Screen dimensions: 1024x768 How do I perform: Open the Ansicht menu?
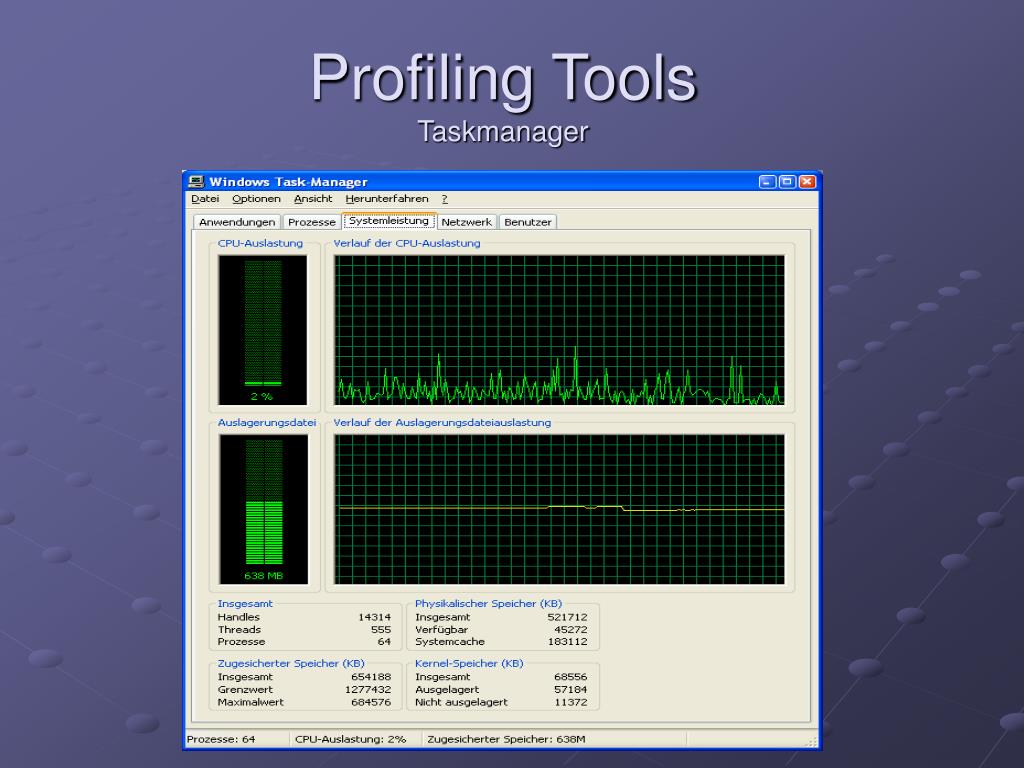click(x=313, y=199)
